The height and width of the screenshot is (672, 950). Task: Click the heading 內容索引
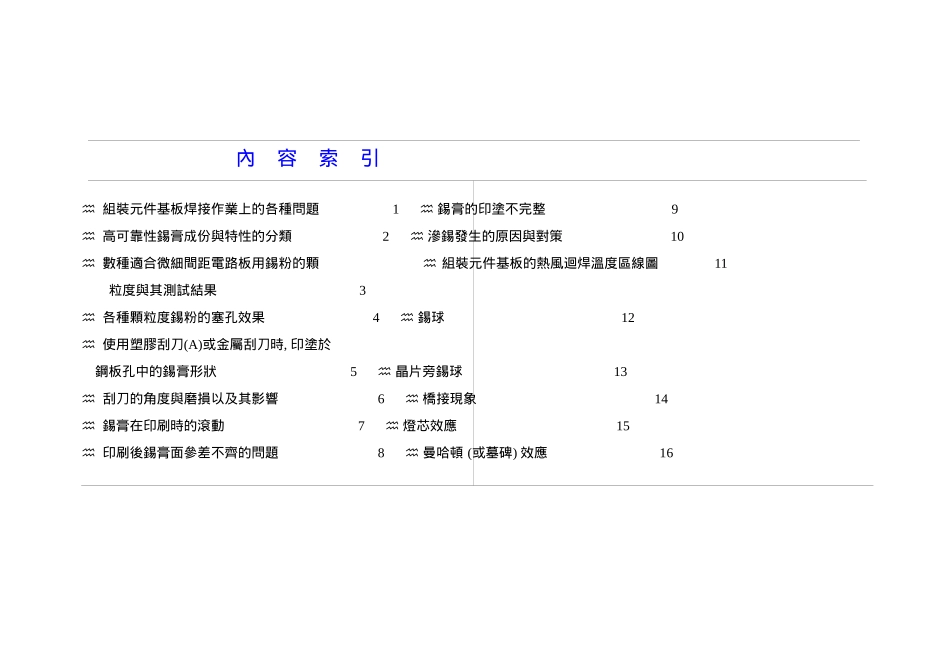[308, 159]
